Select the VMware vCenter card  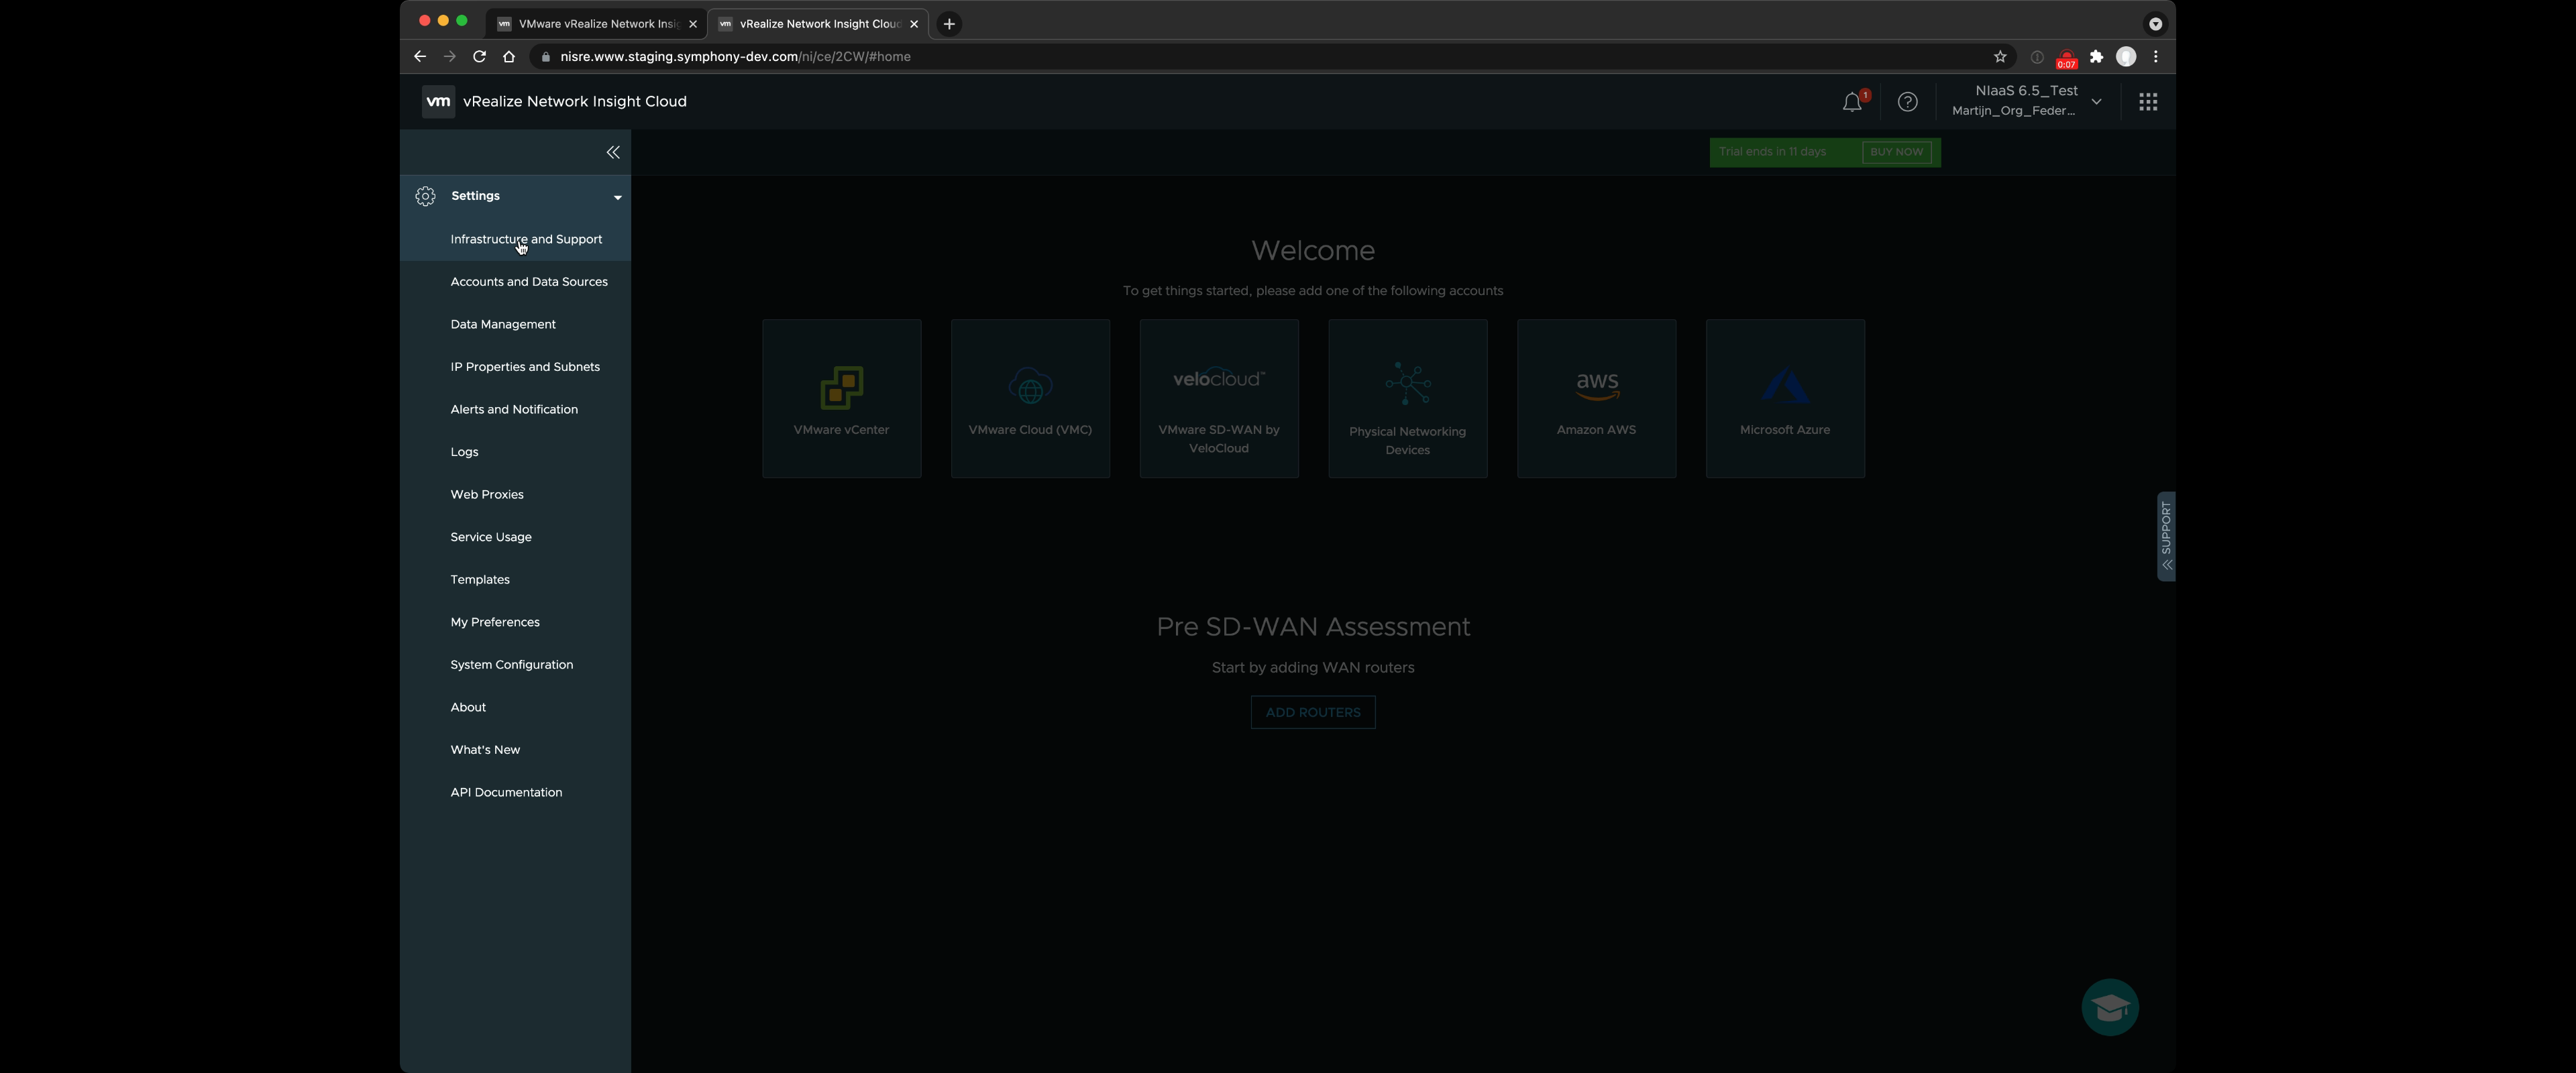coord(841,398)
